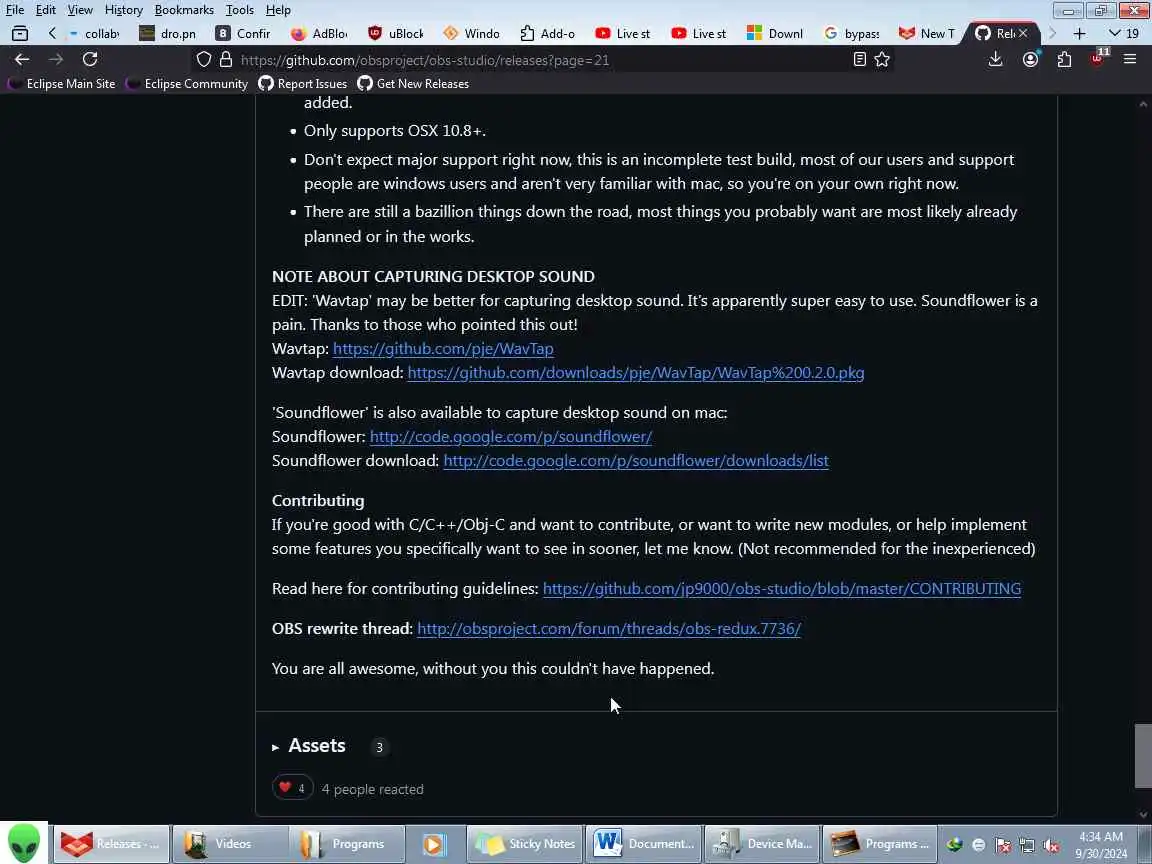Open the Firefox View icon
The height and width of the screenshot is (864, 1152).
(20, 34)
